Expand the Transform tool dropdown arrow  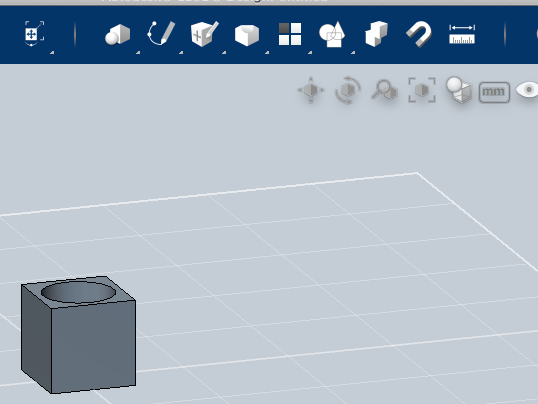(52, 53)
